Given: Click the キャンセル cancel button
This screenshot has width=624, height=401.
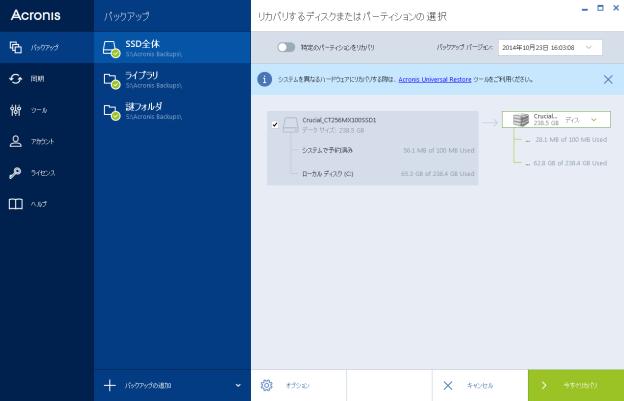Looking at the screenshot, I should pos(480,385).
